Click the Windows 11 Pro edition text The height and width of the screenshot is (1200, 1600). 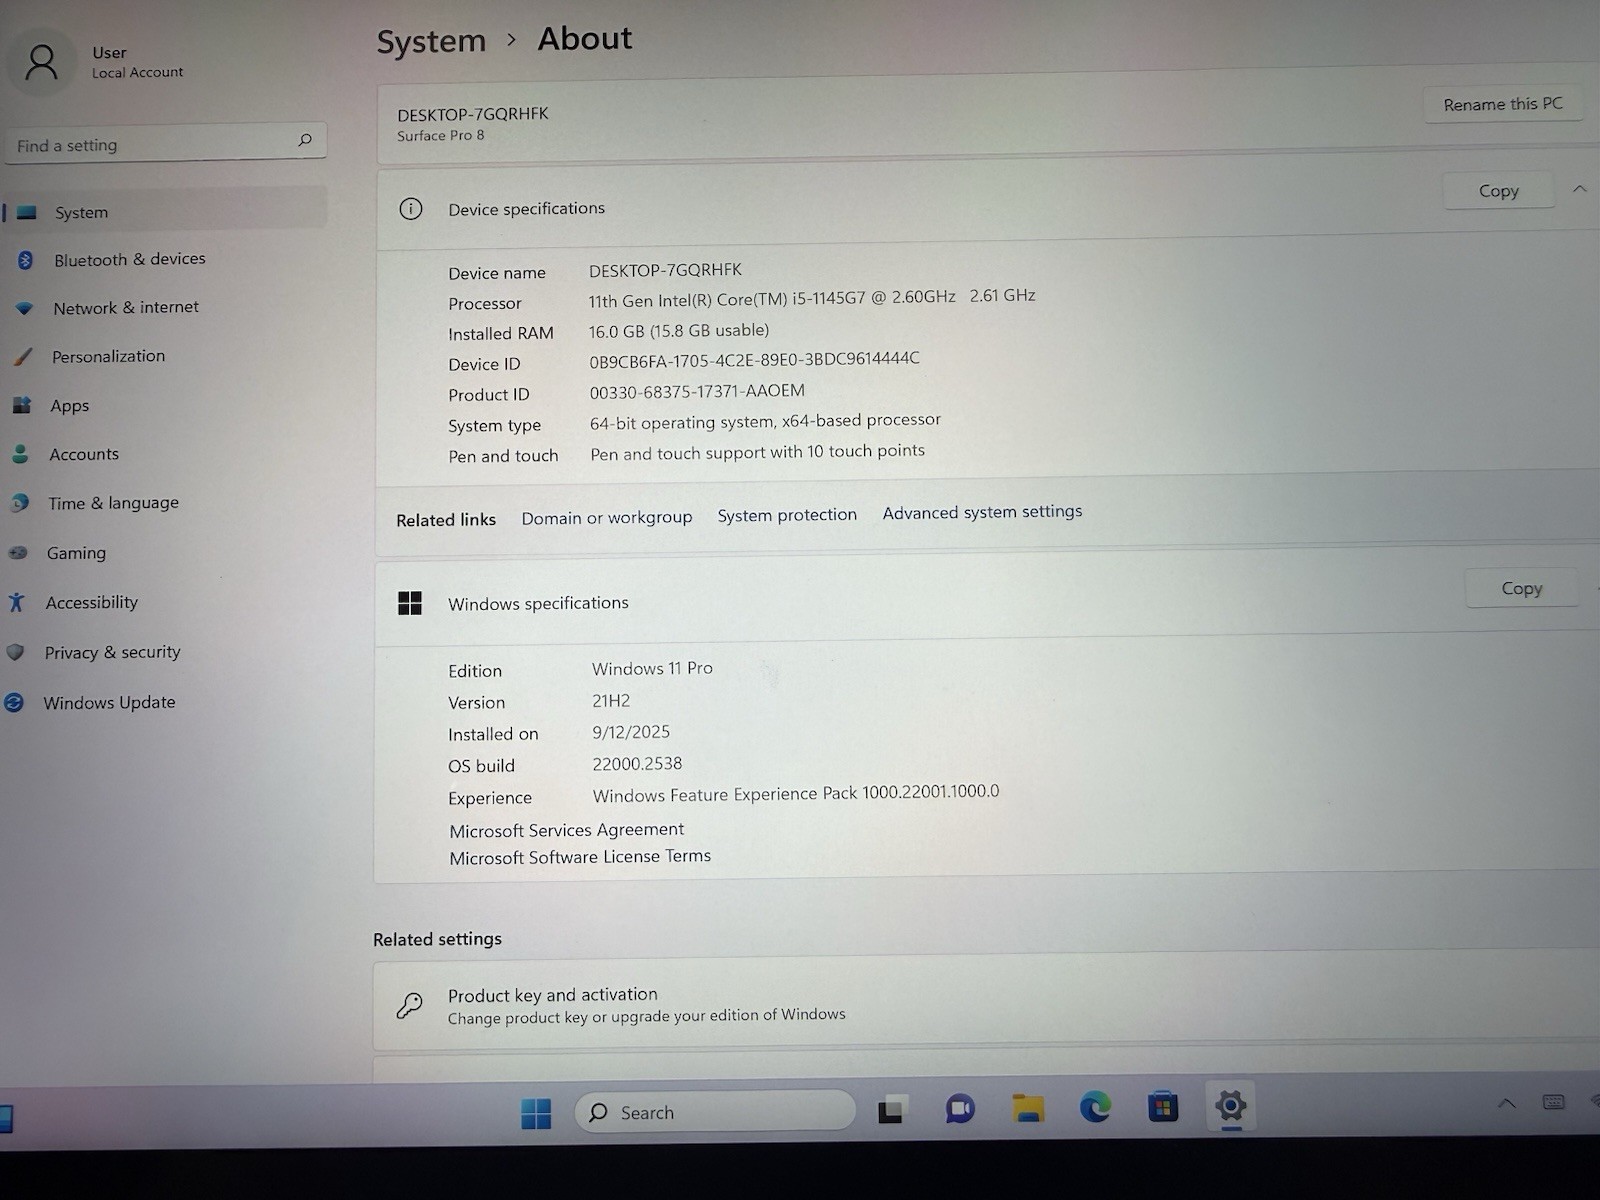[652, 668]
